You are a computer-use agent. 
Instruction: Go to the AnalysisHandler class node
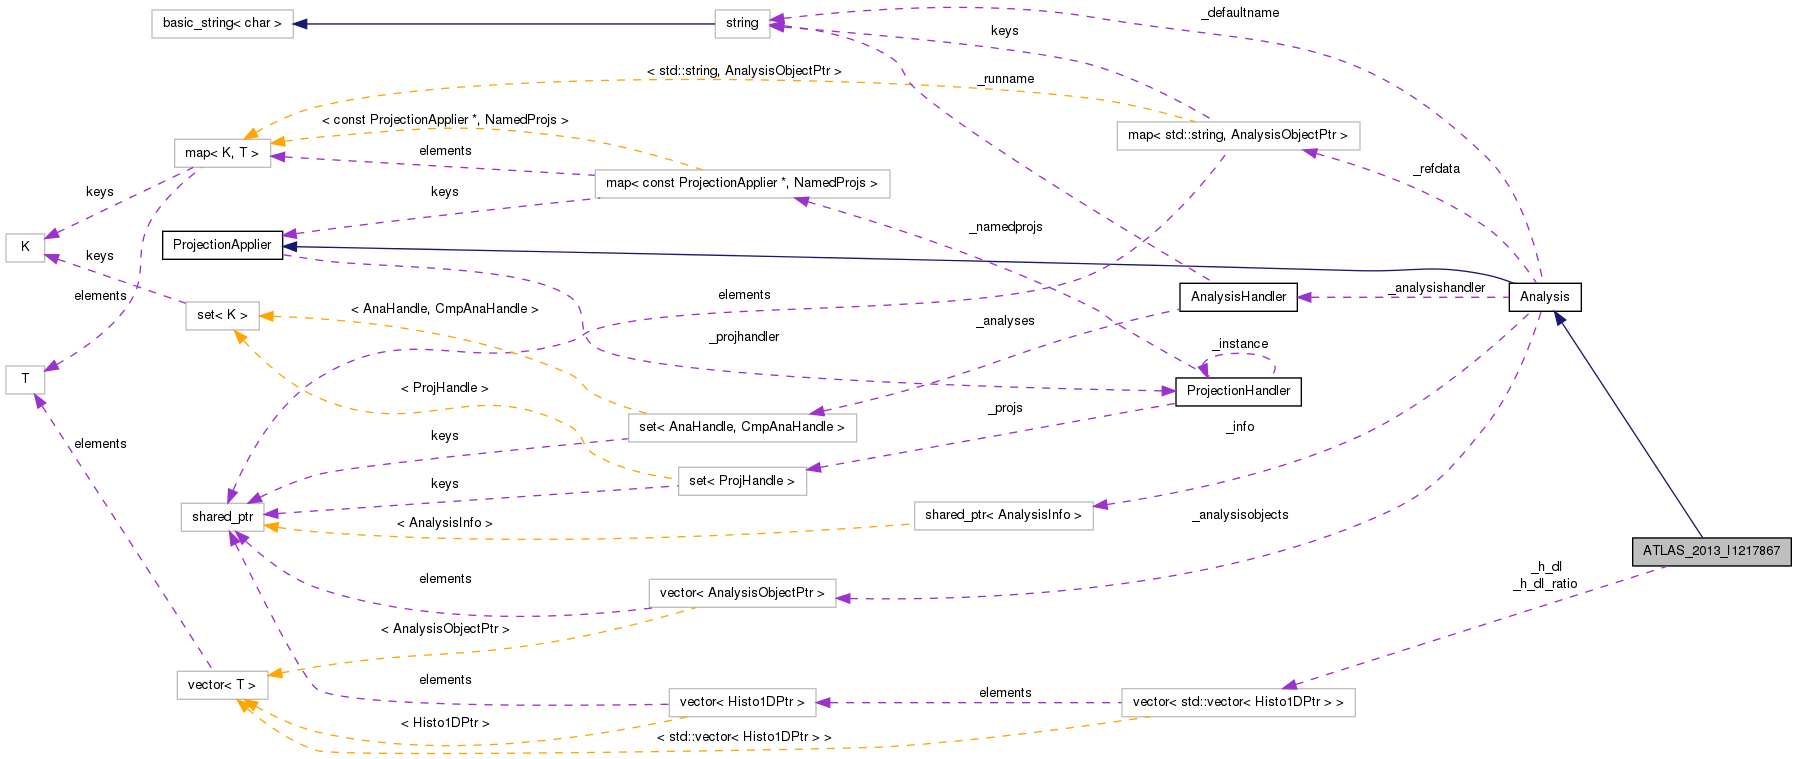(1238, 297)
